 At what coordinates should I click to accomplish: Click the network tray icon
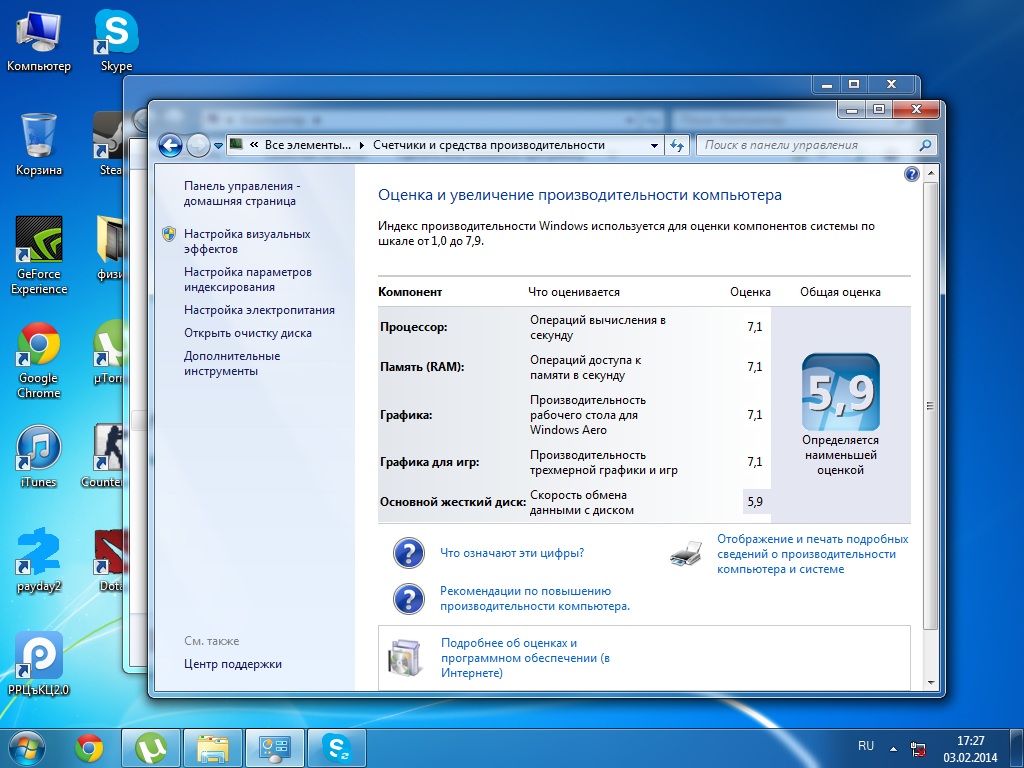918,748
